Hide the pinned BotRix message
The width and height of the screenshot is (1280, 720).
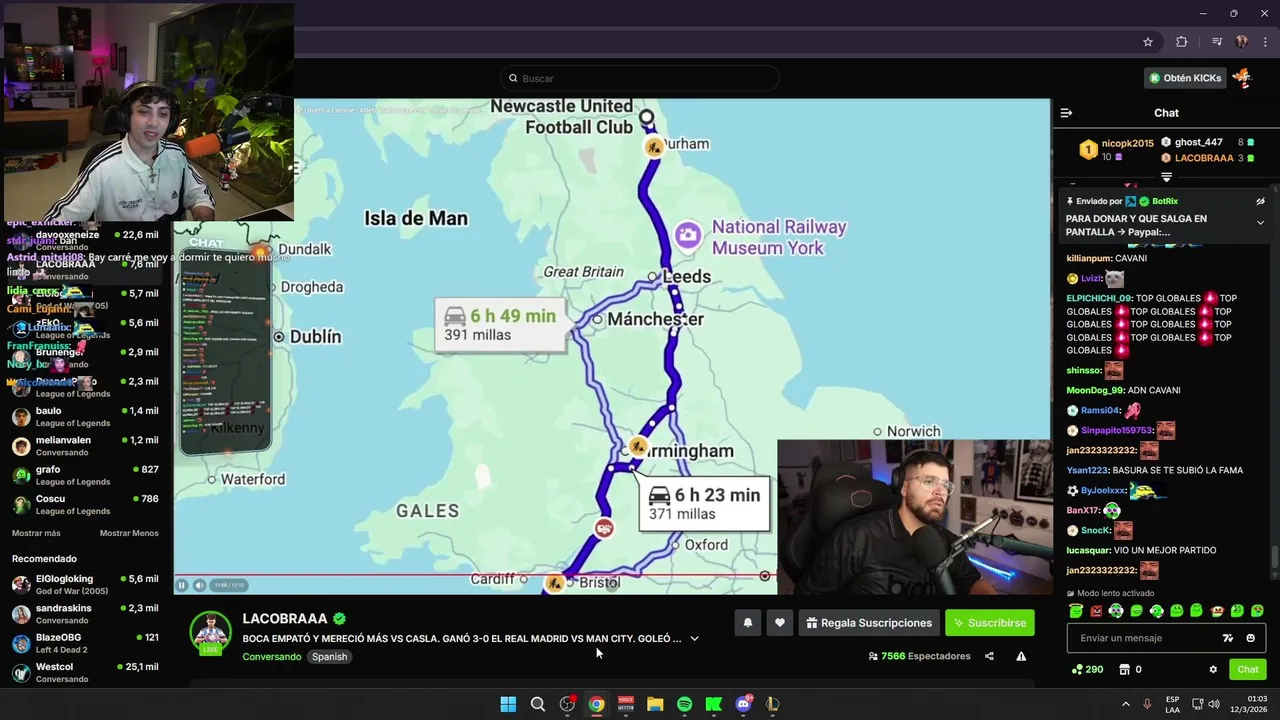(x=1260, y=201)
